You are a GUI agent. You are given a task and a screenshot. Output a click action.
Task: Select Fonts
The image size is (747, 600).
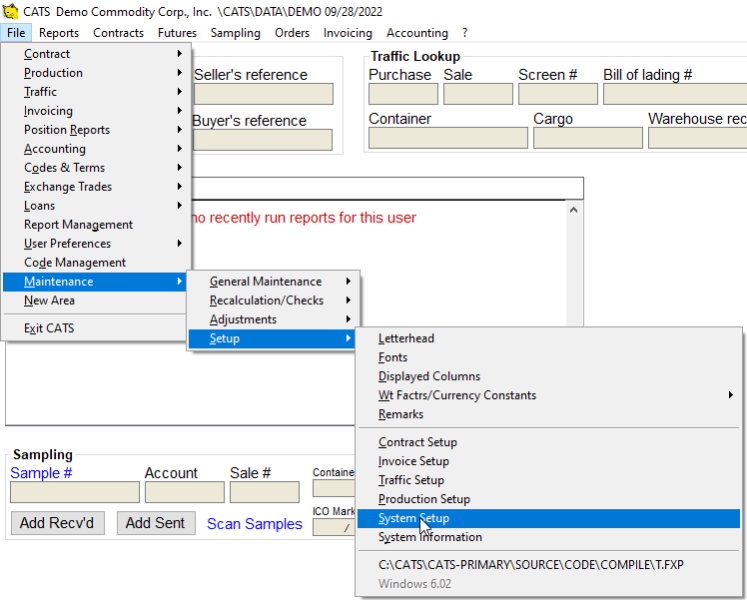(x=549, y=357)
